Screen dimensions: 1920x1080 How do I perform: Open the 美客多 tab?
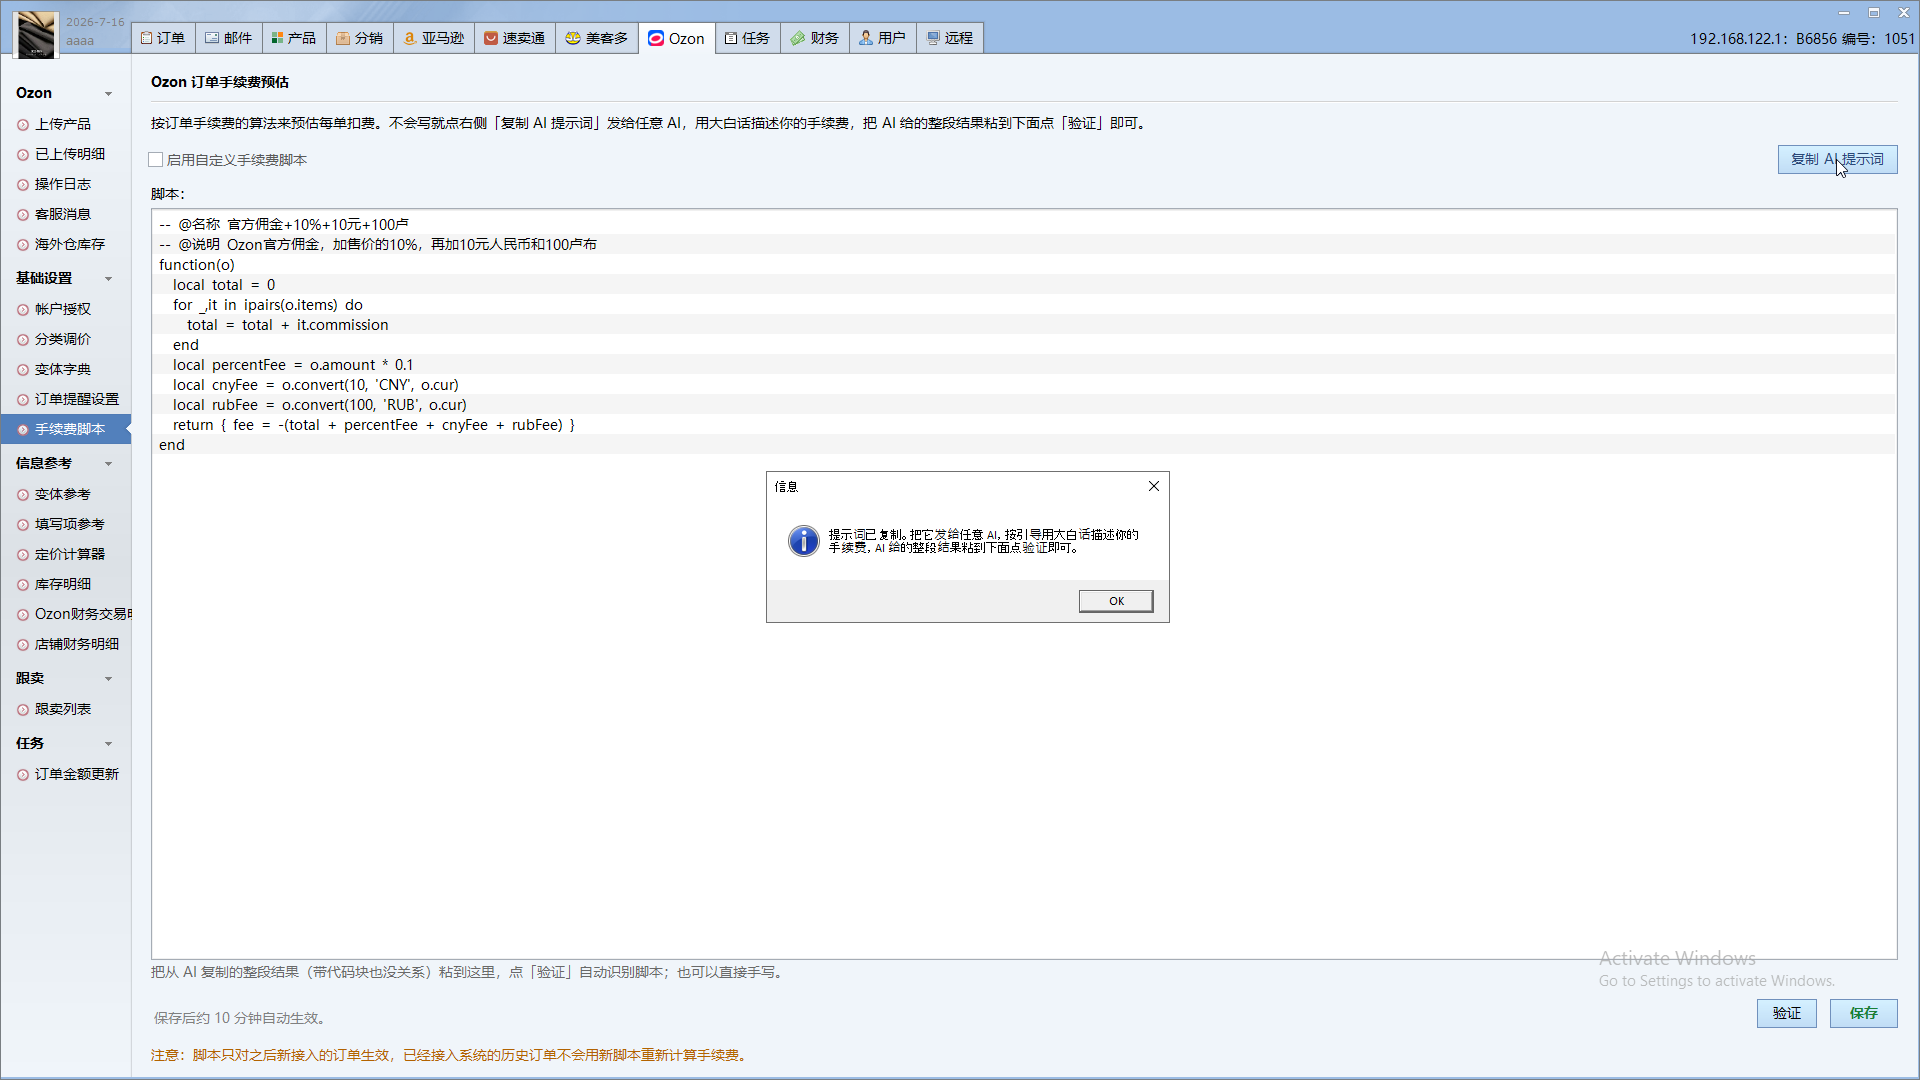597,38
